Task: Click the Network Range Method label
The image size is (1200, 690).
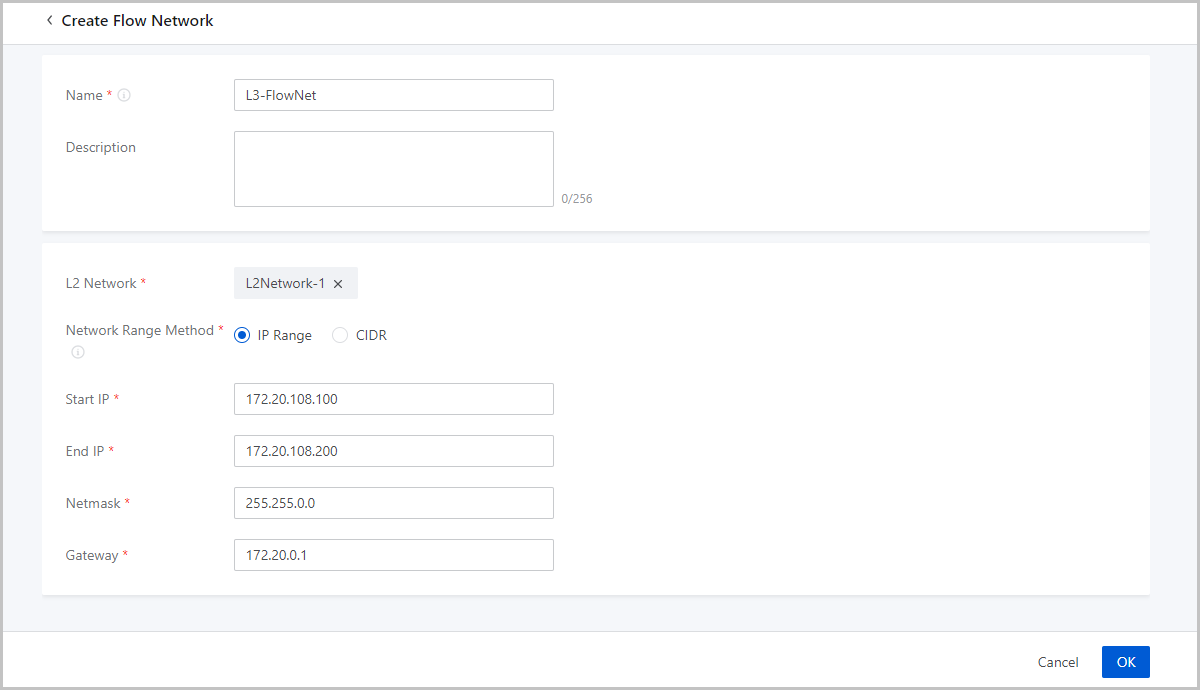Action: pyautogui.click(x=140, y=330)
